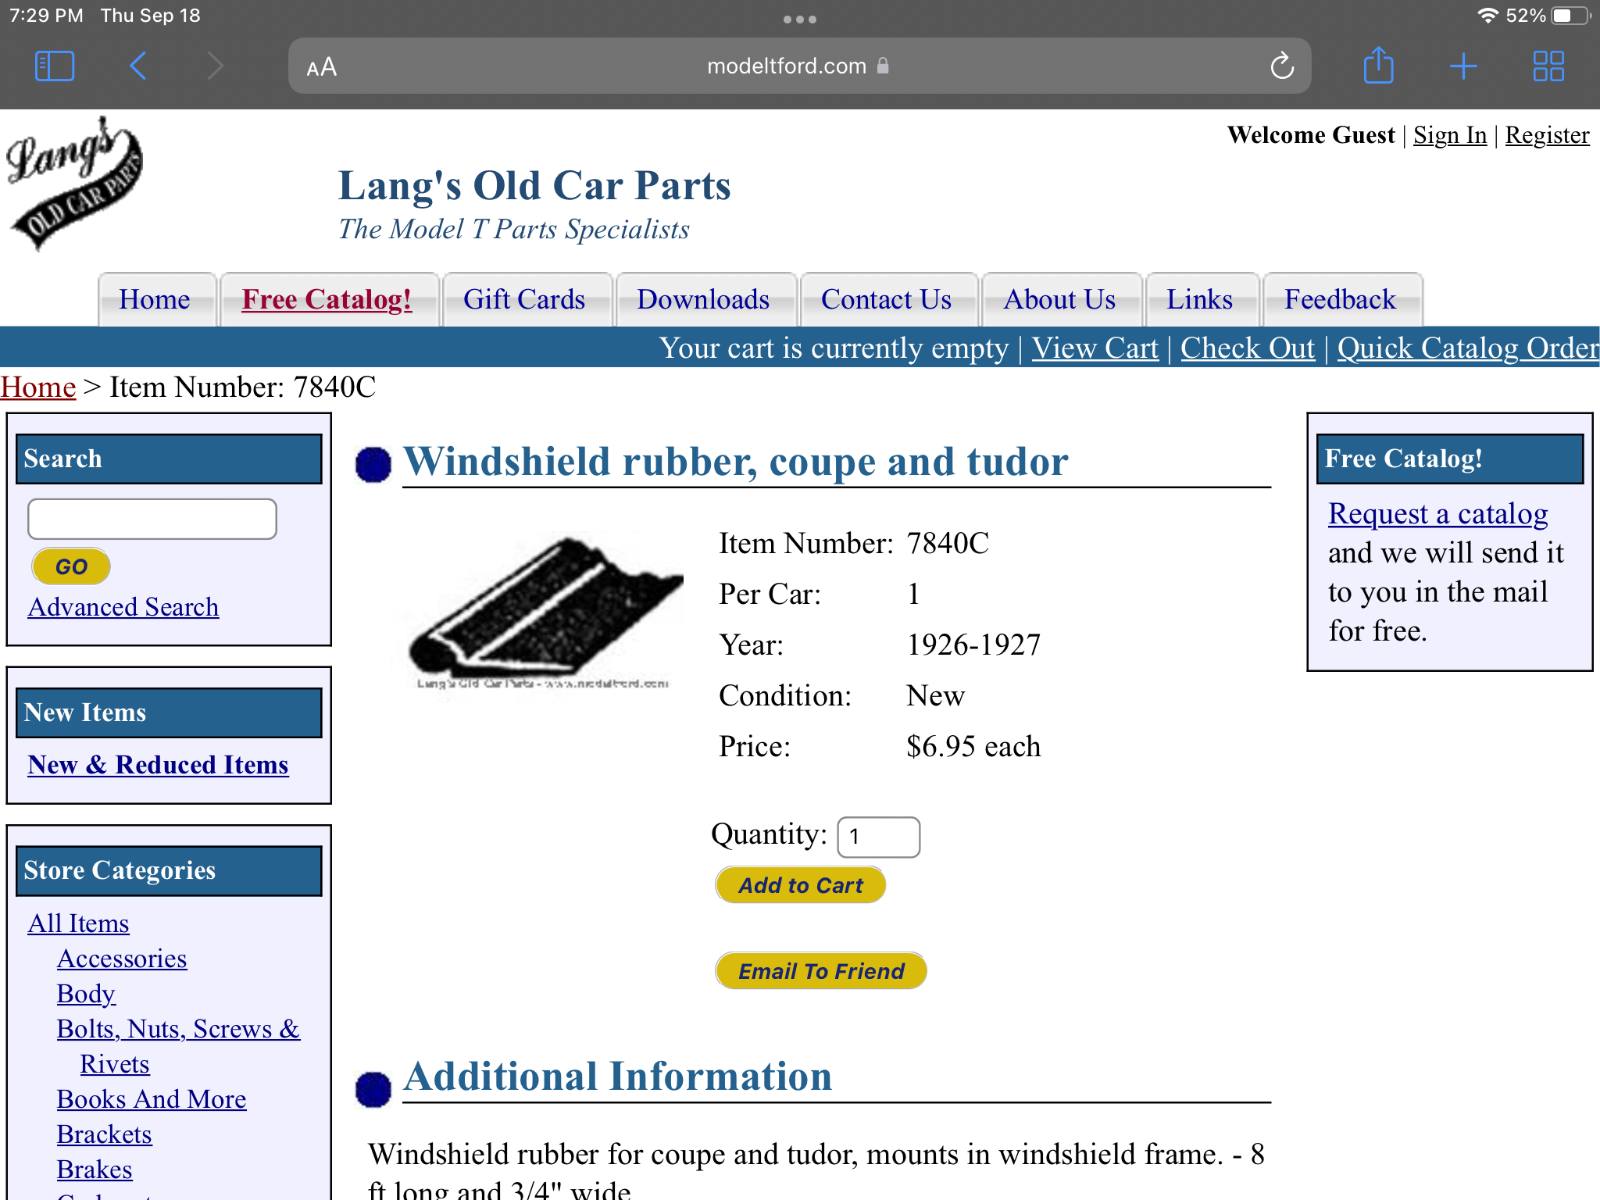The height and width of the screenshot is (1200, 1600).
Task: Show tab overview grid
Action: 1548,66
